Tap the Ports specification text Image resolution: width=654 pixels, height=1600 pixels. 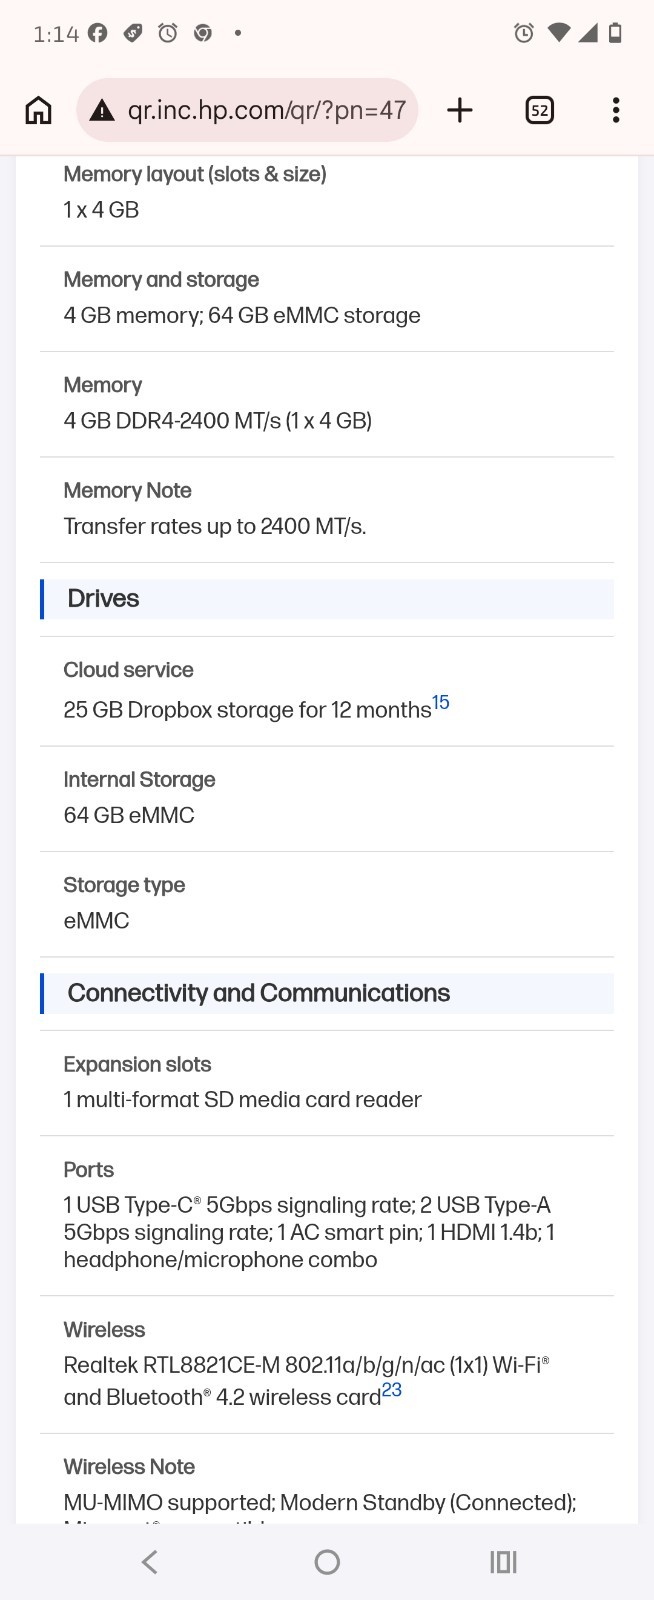click(309, 1232)
